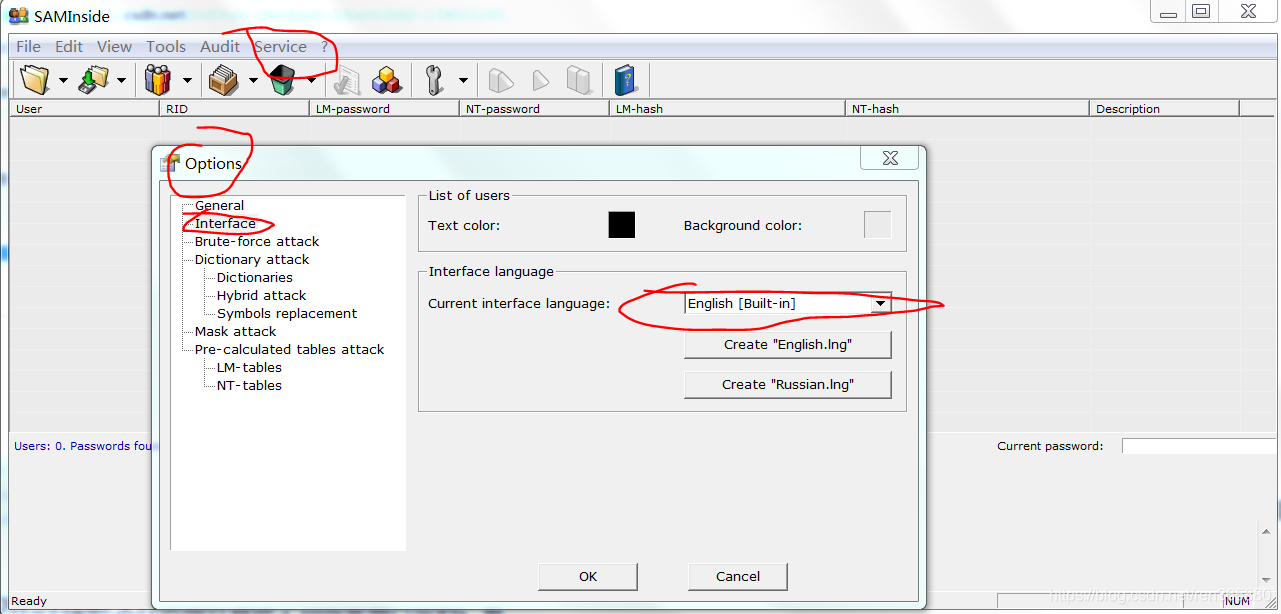Select NT-tables tree item
1281x614 pixels.
pyautogui.click(x=249, y=385)
